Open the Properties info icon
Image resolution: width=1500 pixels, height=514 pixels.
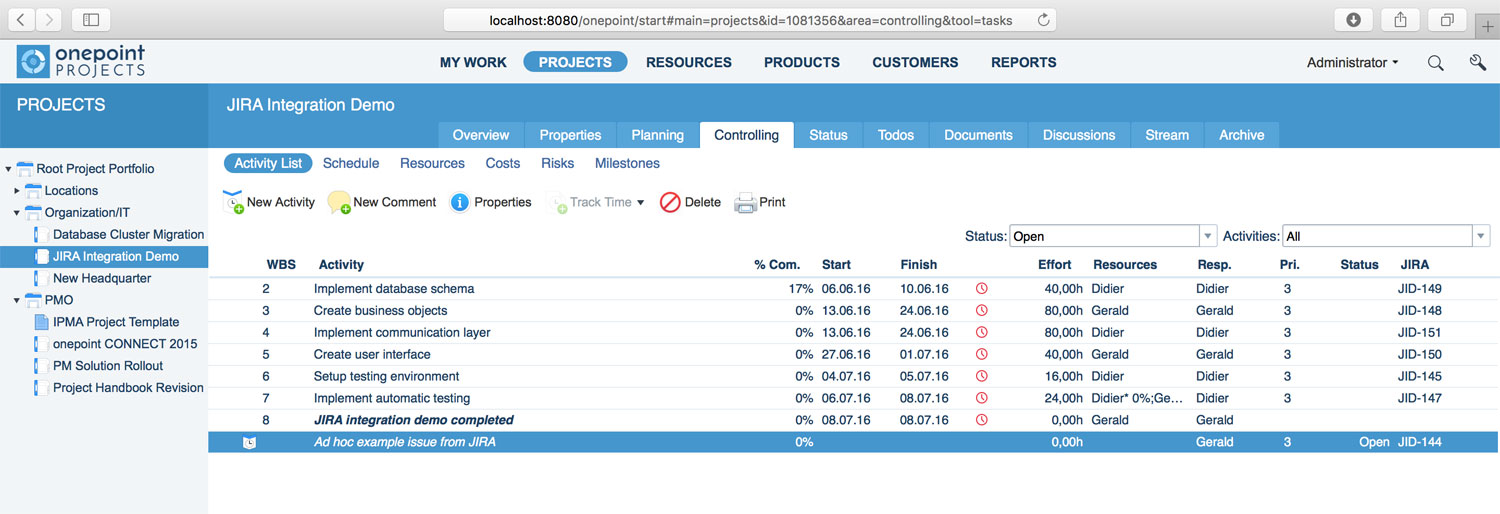pos(460,202)
